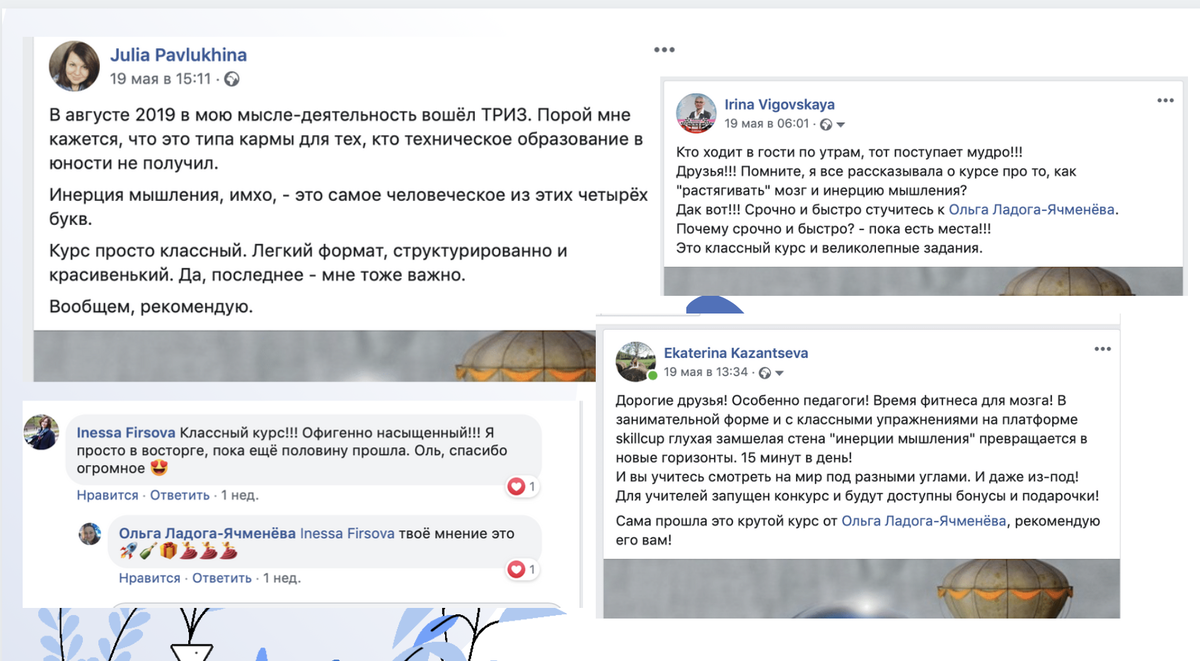Click the heart reaction on Inessa's comment
Viewport: 1200px width, 661px height.
[517, 487]
